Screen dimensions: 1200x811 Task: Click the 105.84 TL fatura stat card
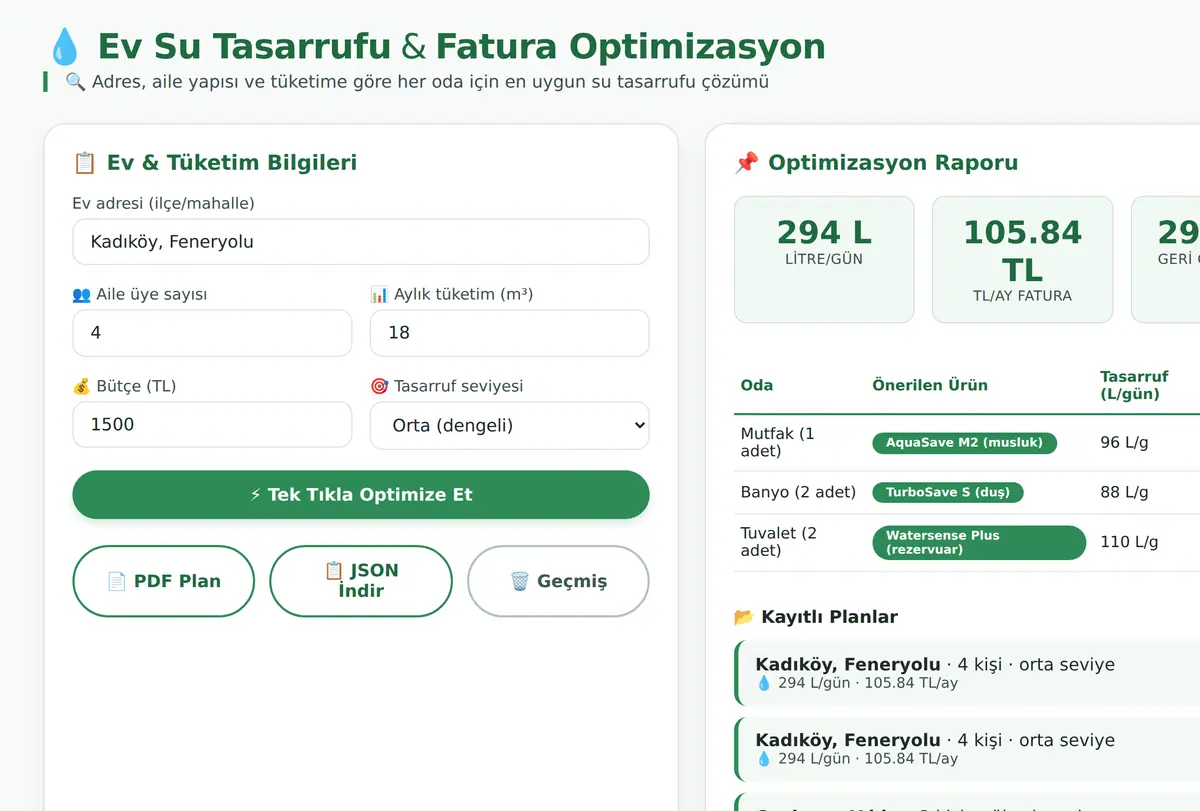pos(1022,260)
